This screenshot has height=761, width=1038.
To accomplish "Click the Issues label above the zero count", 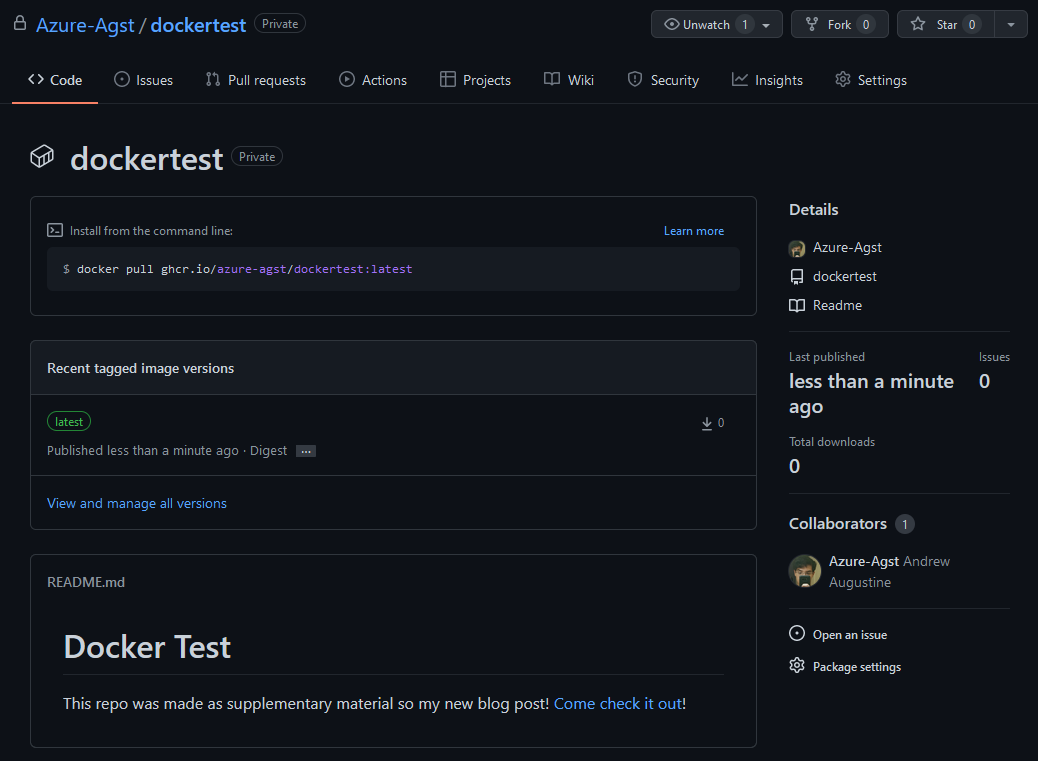I will pos(994,357).
